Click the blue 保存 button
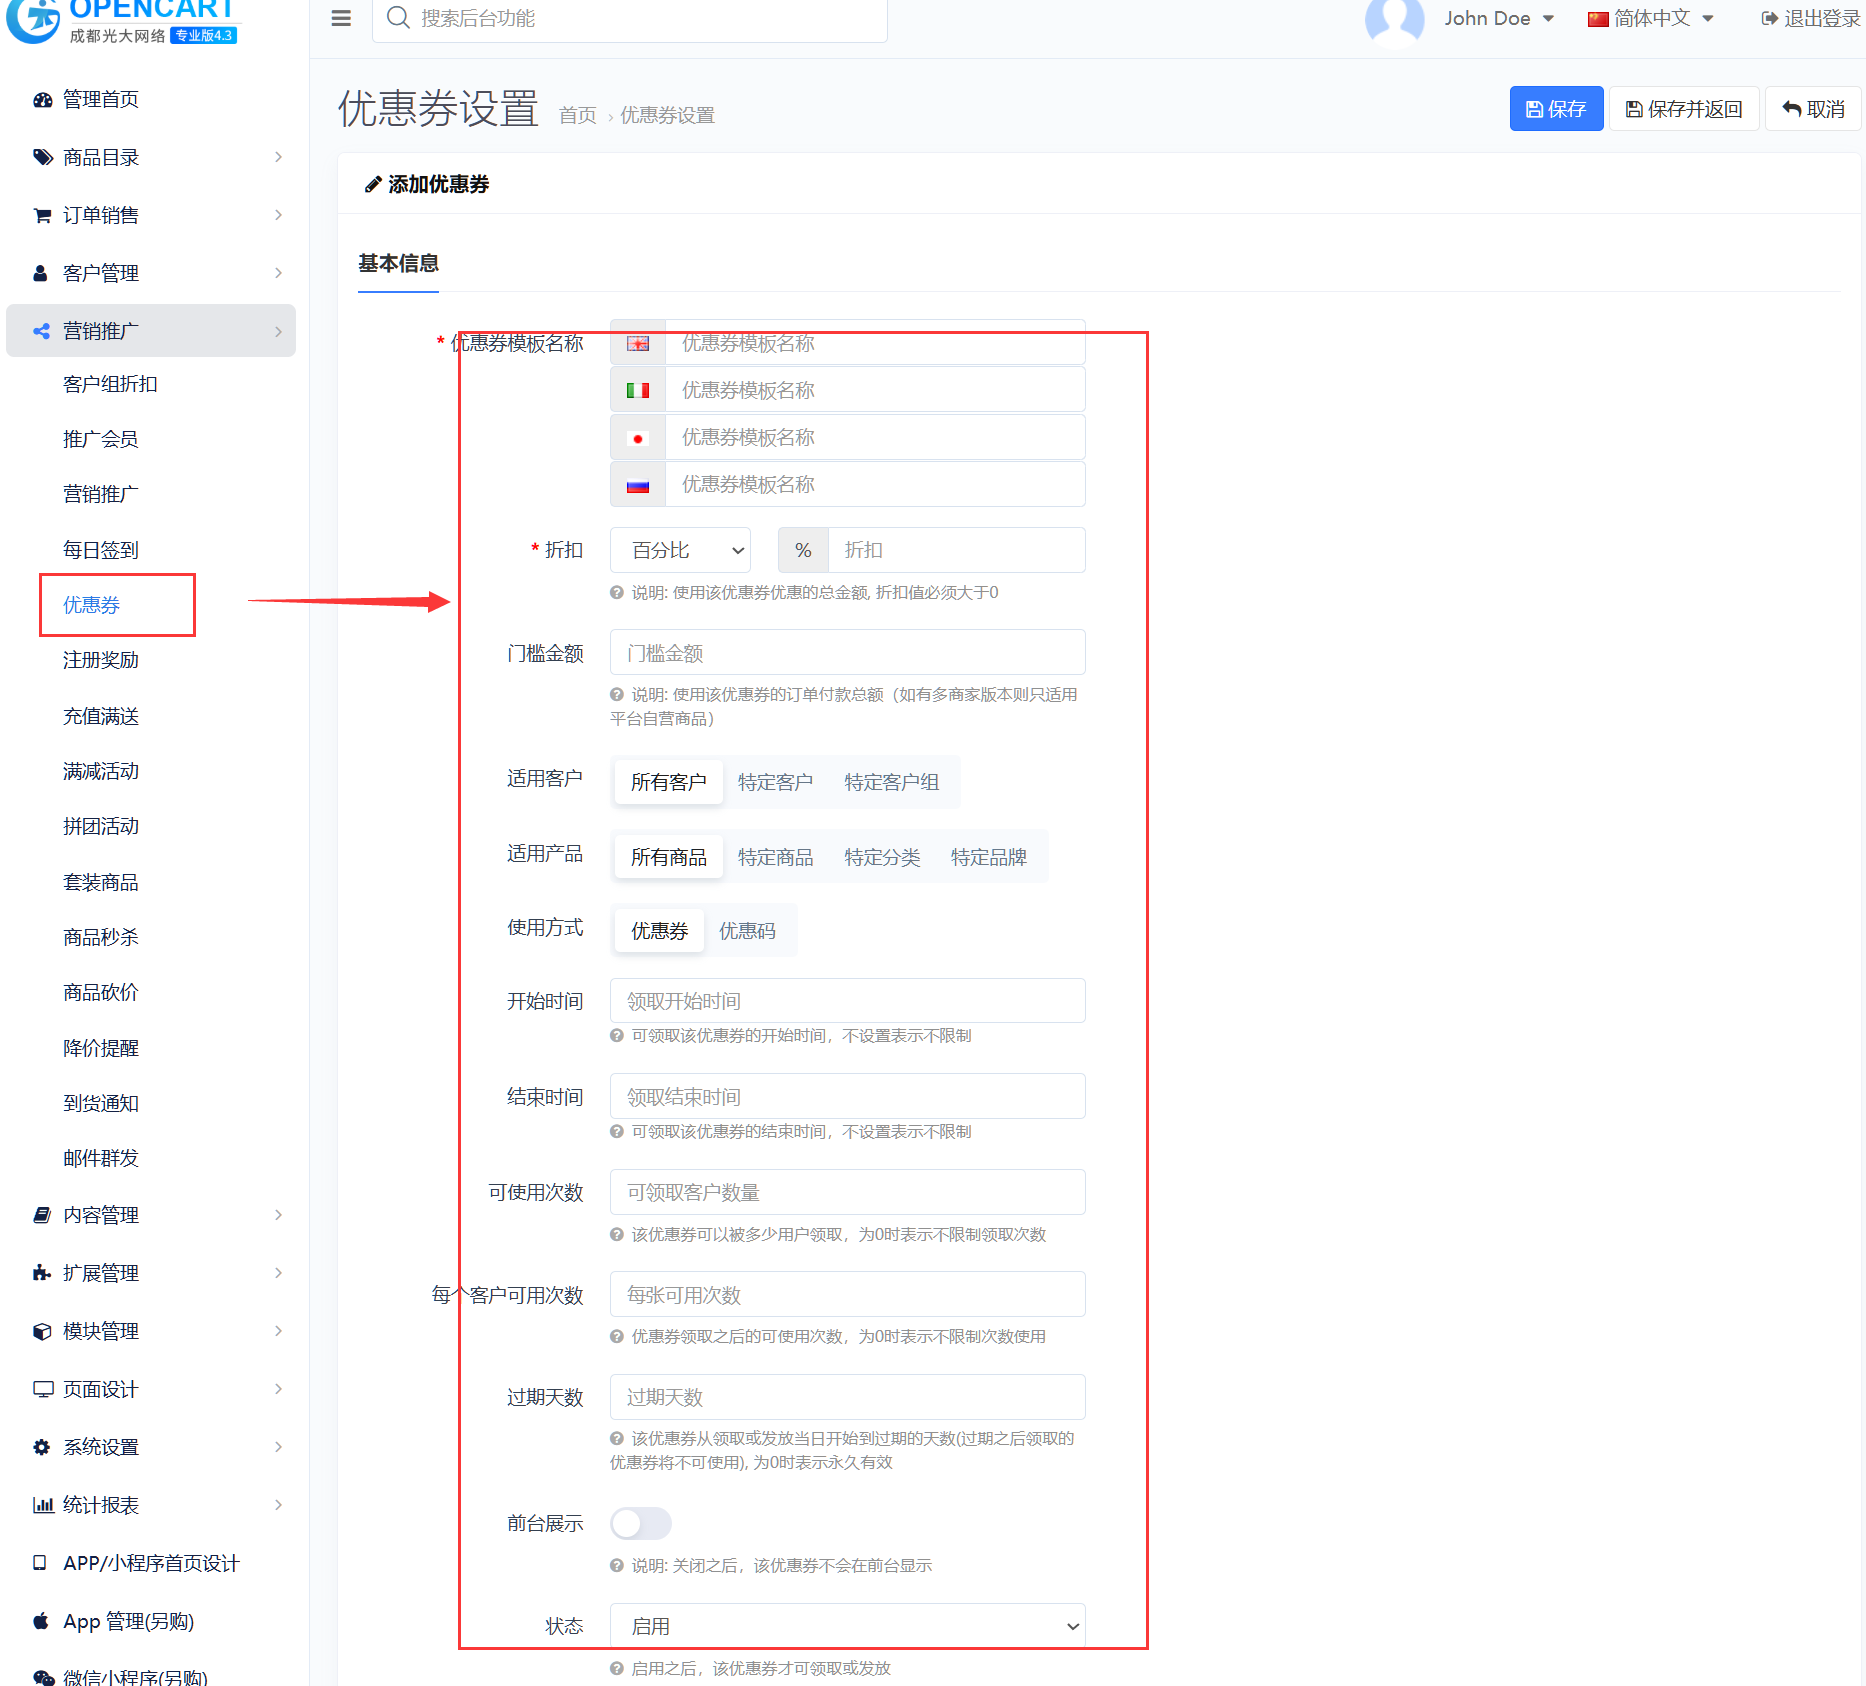The width and height of the screenshot is (1866, 1686). point(1555,109)
